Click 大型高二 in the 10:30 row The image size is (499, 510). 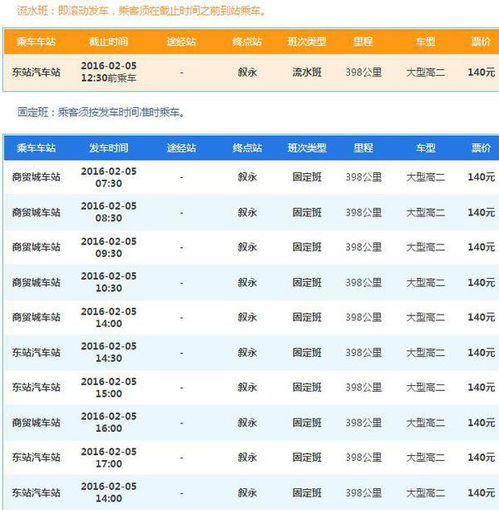pyautogui.click(x=426, y=283)
